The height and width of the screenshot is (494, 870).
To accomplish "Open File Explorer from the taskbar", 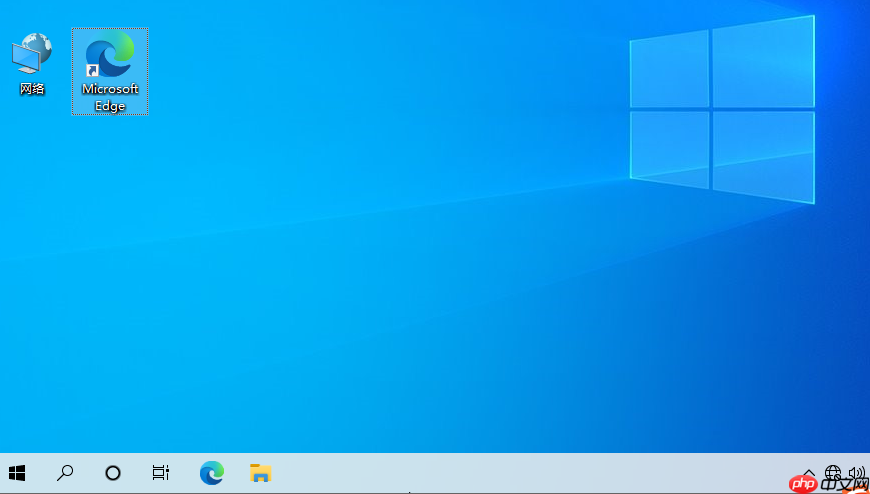I will [x=260, y=473].
